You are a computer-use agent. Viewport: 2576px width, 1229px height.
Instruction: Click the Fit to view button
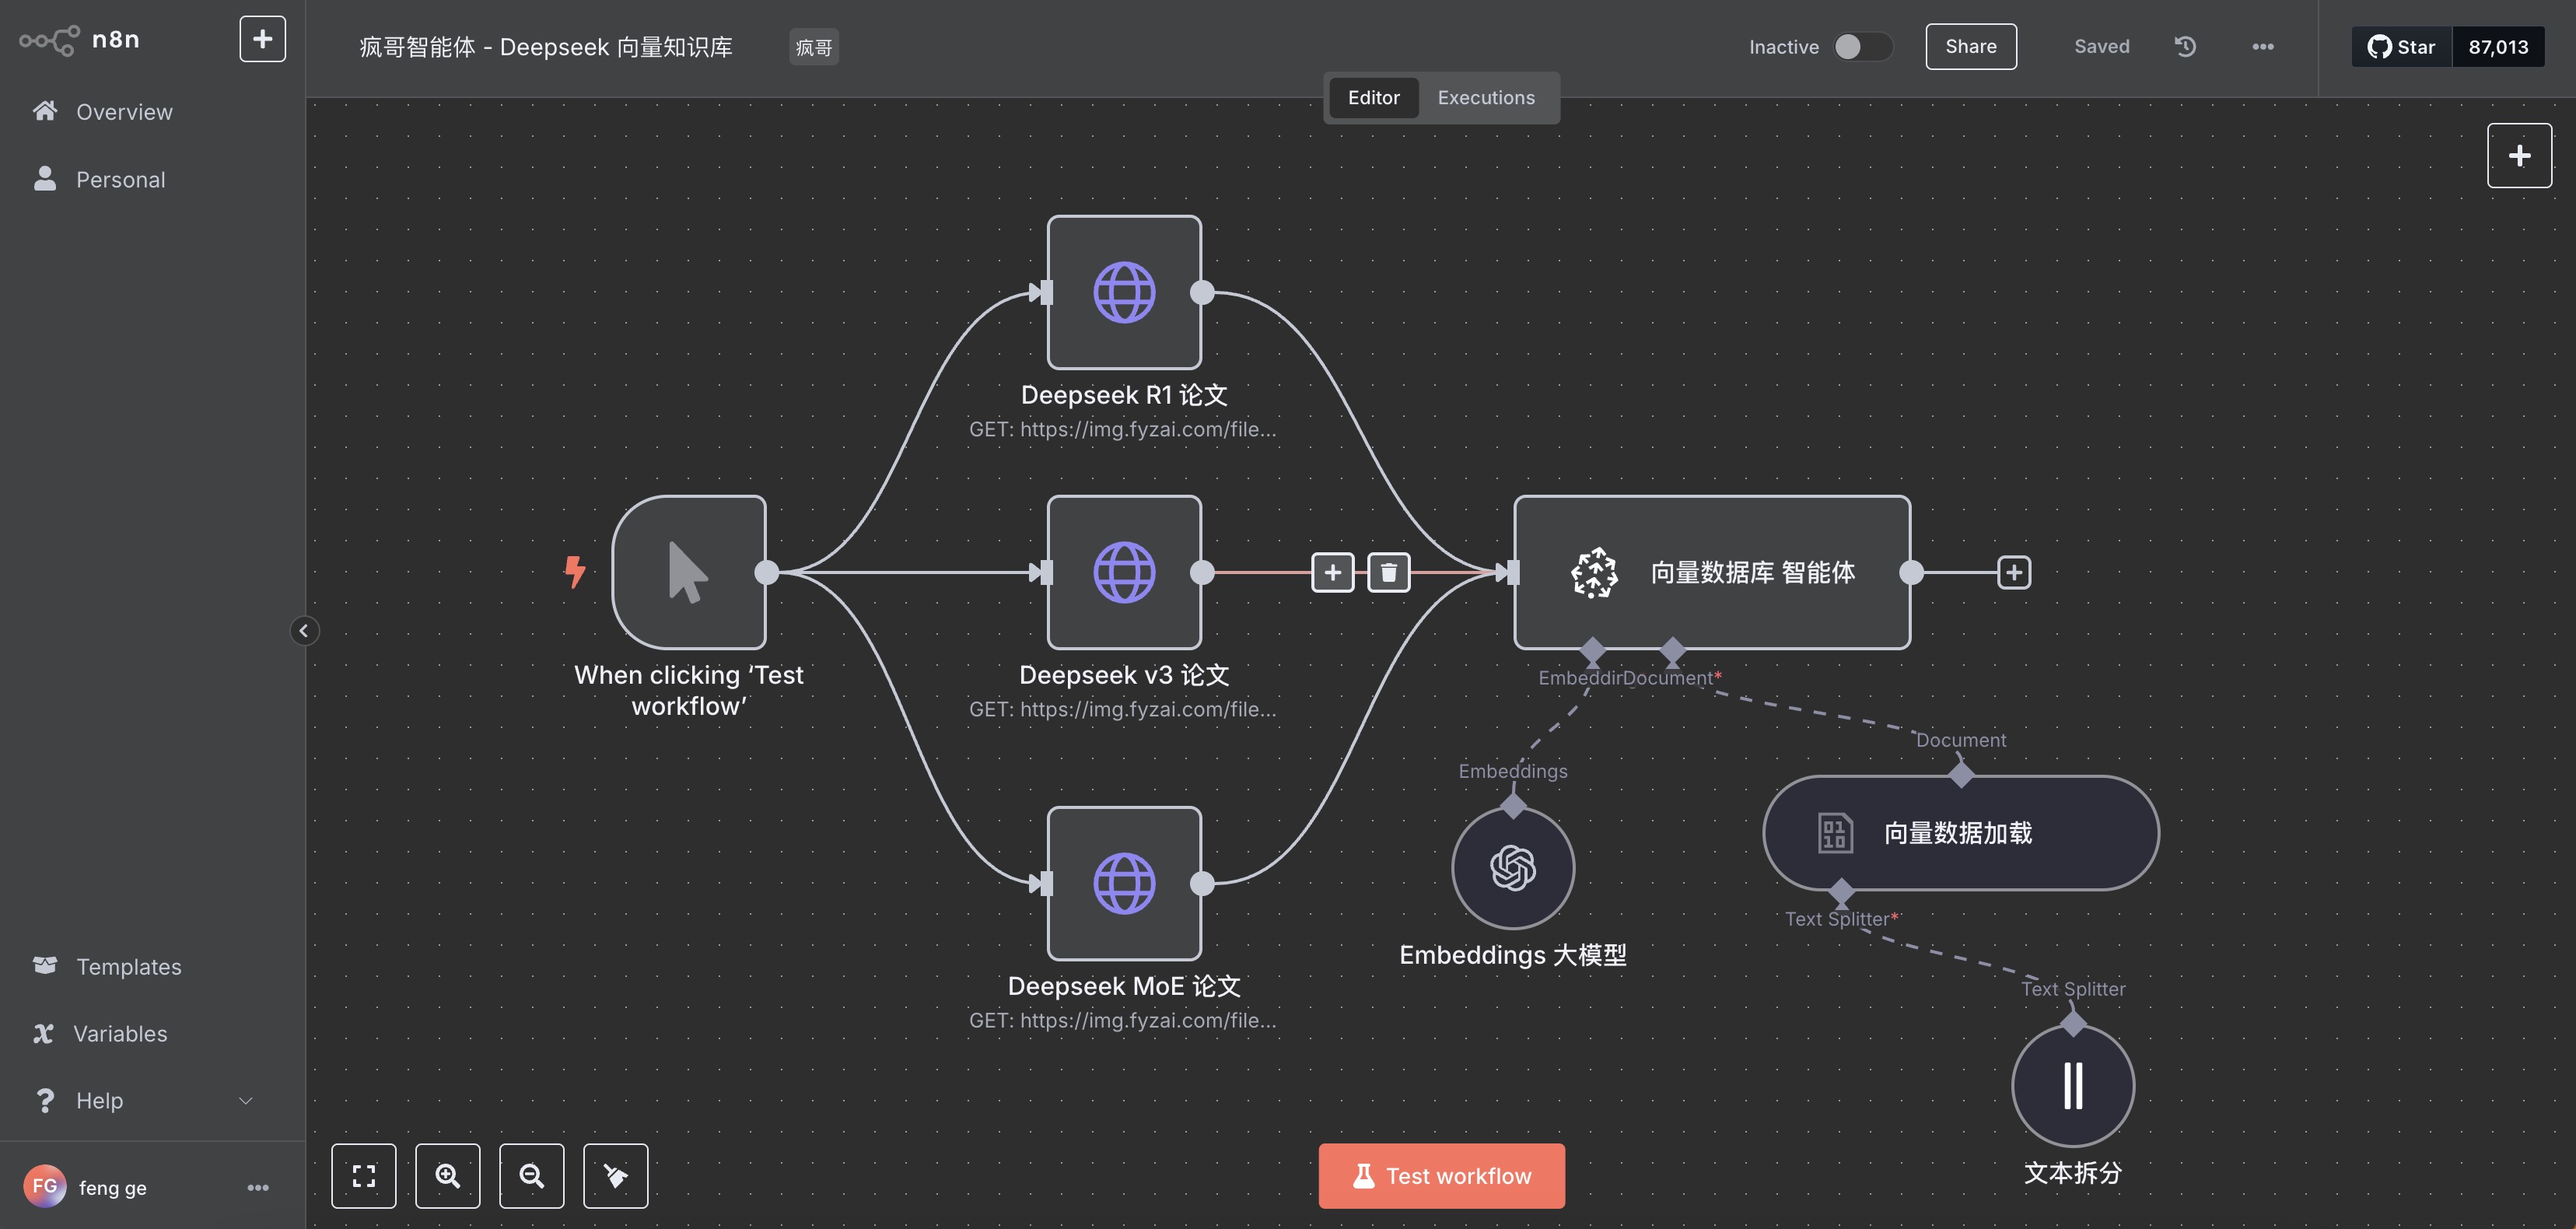364,1176
